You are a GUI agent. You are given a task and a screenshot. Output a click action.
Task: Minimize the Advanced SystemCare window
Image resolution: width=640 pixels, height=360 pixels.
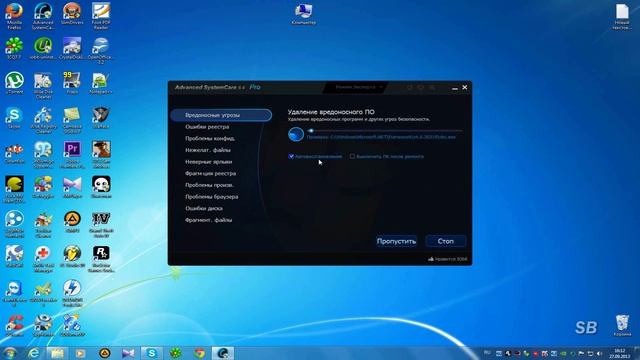(x=455, y=88)
